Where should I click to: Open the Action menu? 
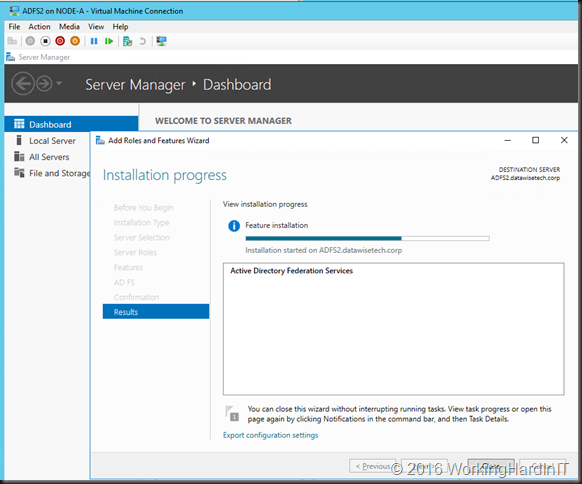[x=39, y=27]
